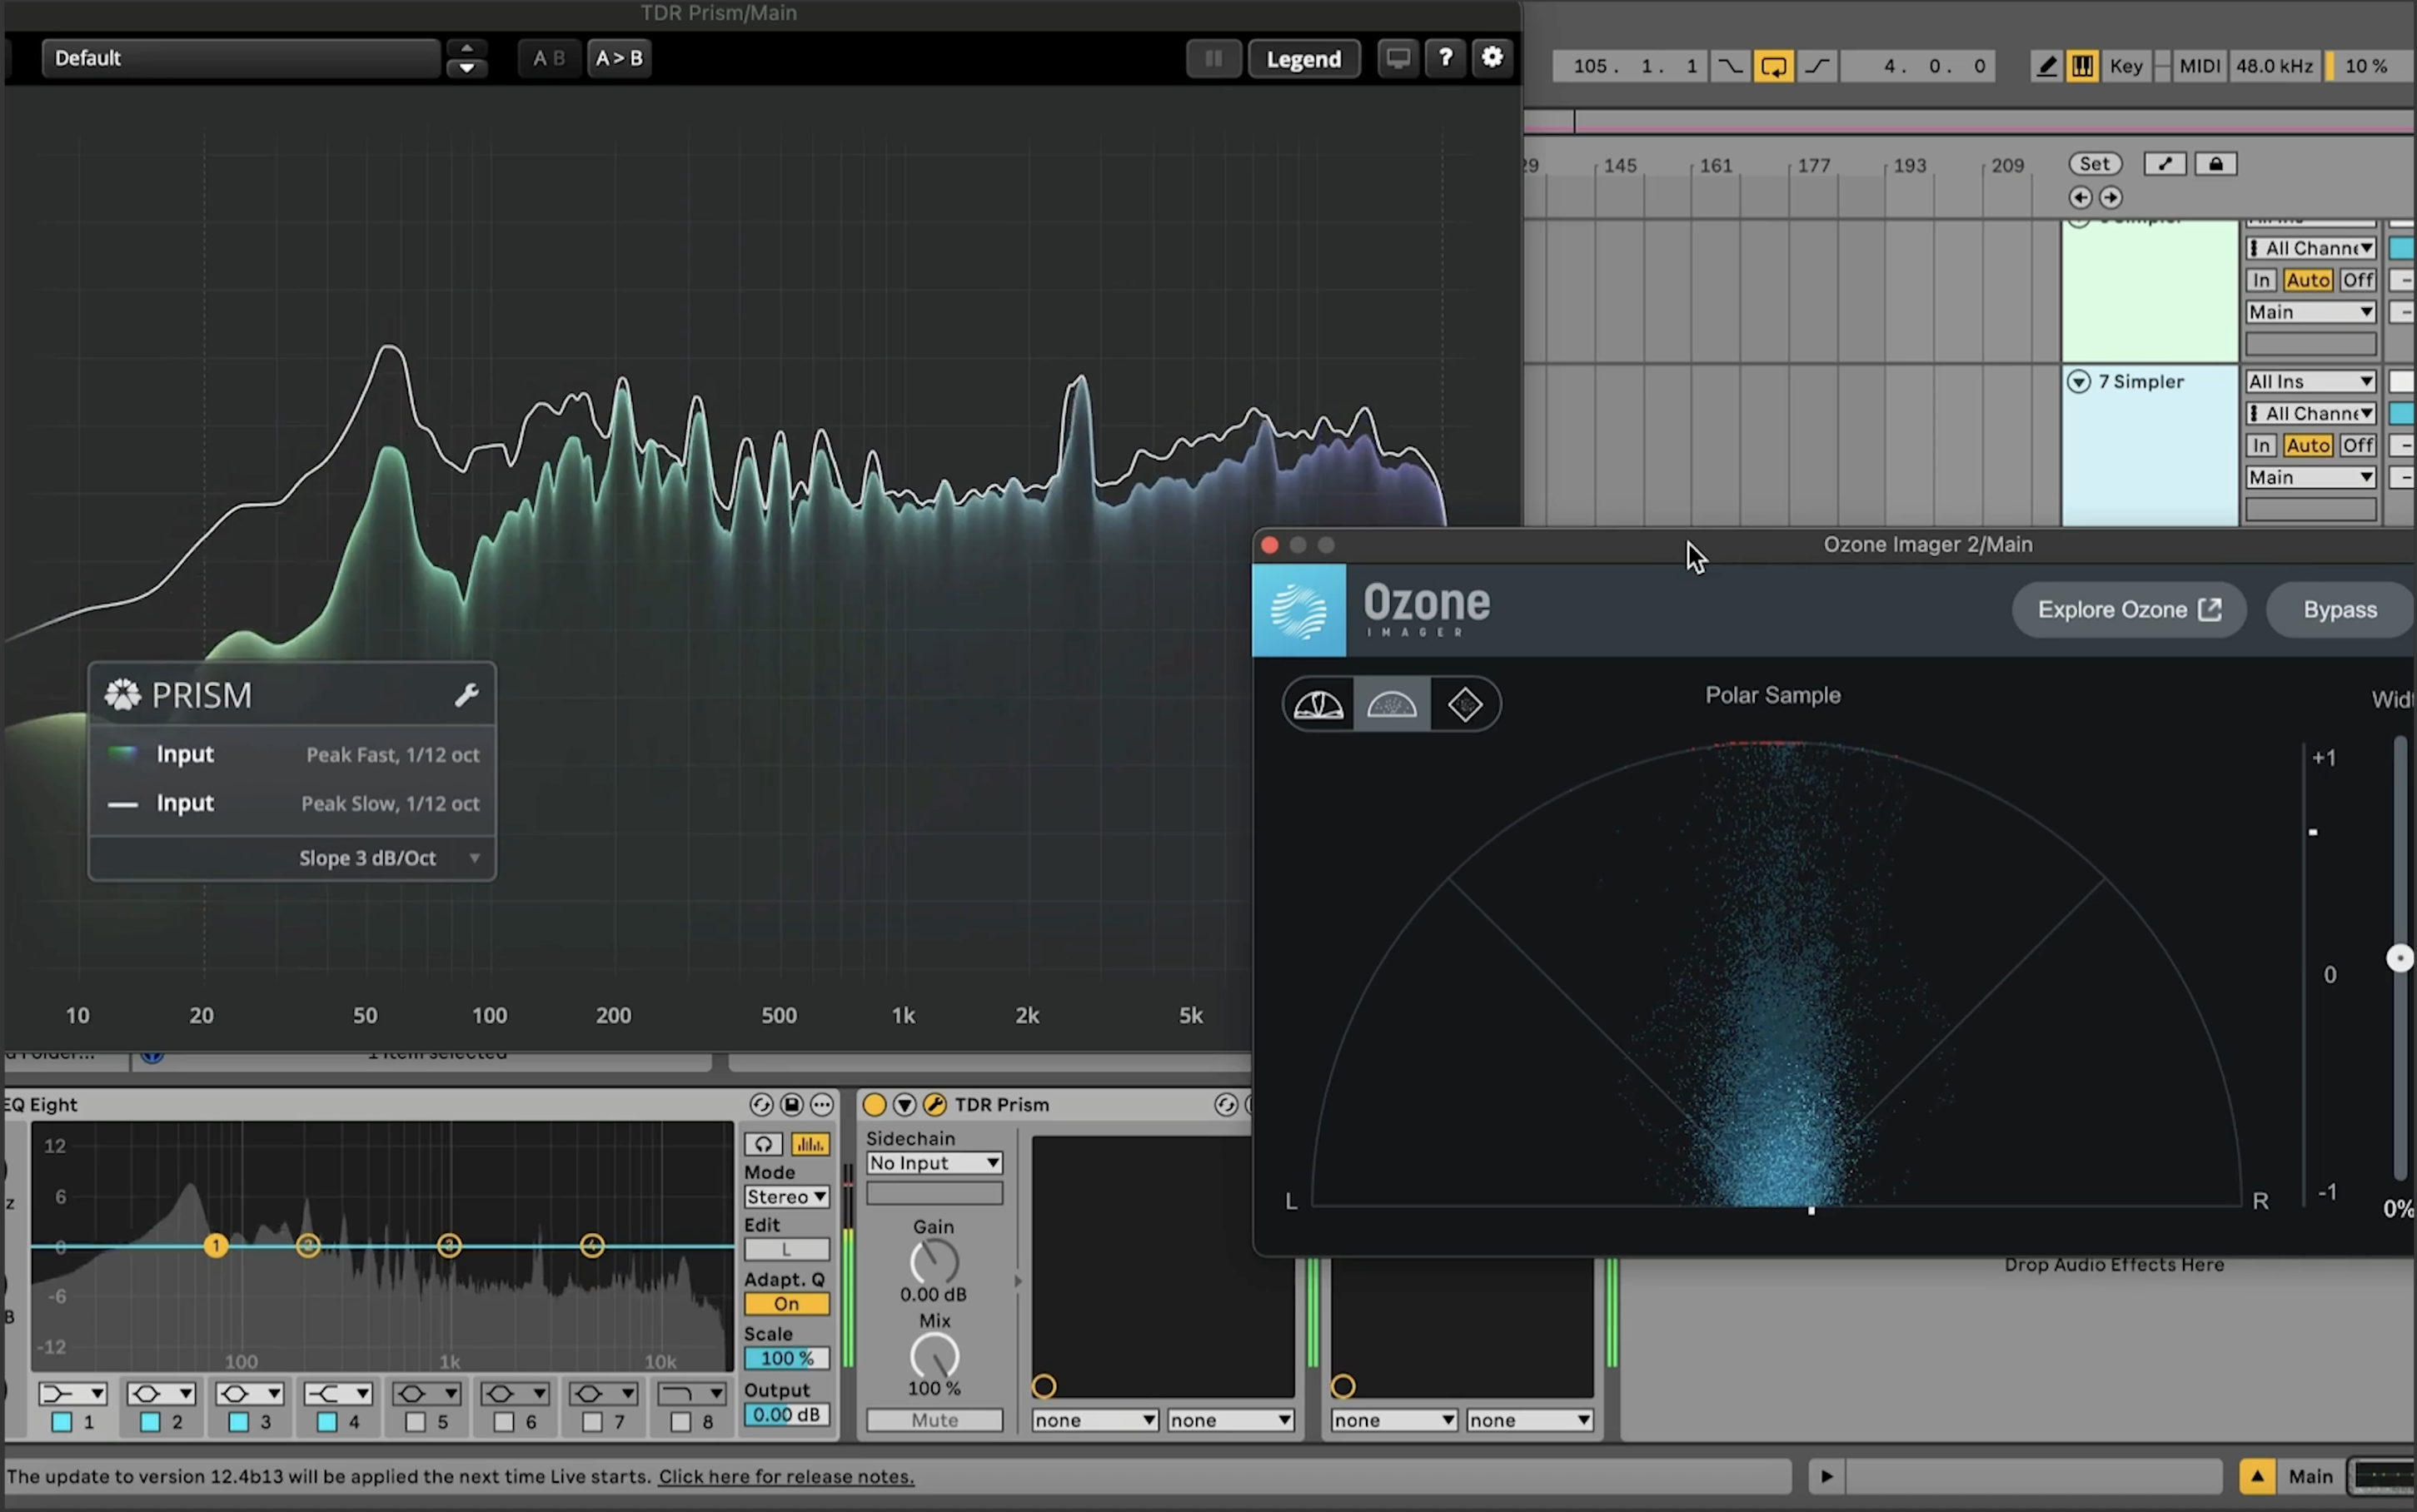Select the Lissajous diamond view in Ozone Imager

point(1465,704)
